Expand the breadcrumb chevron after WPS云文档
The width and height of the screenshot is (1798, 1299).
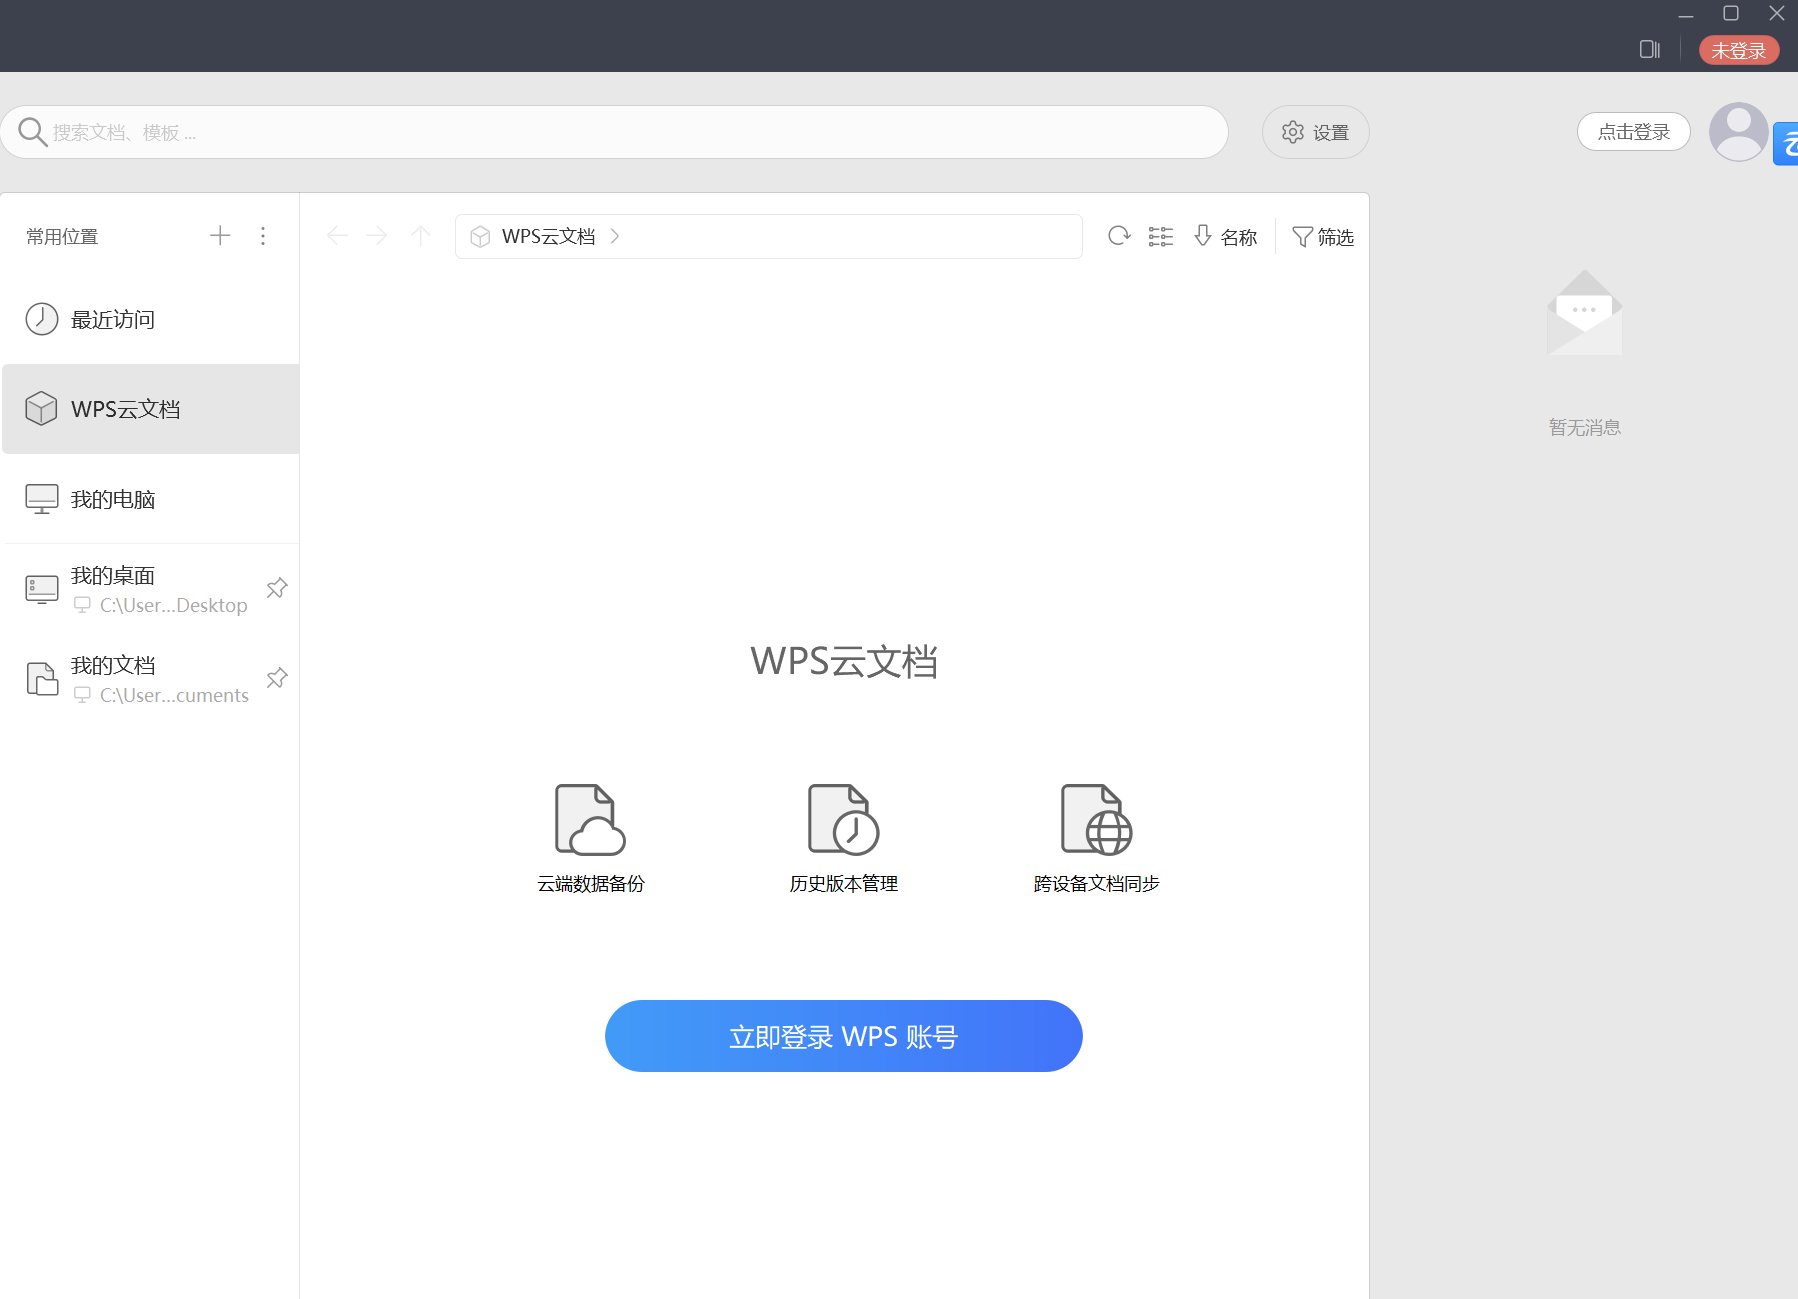(x=615, y=236)
